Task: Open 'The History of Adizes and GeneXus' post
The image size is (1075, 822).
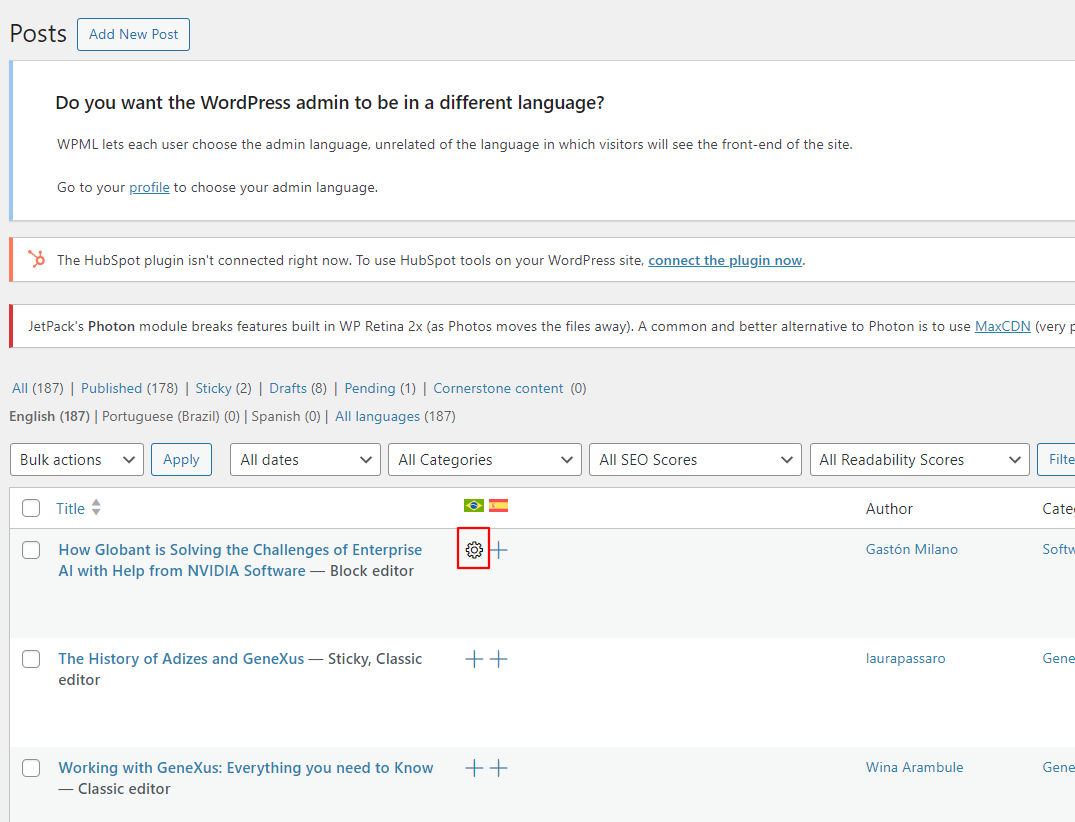Action: pos(181,659)
